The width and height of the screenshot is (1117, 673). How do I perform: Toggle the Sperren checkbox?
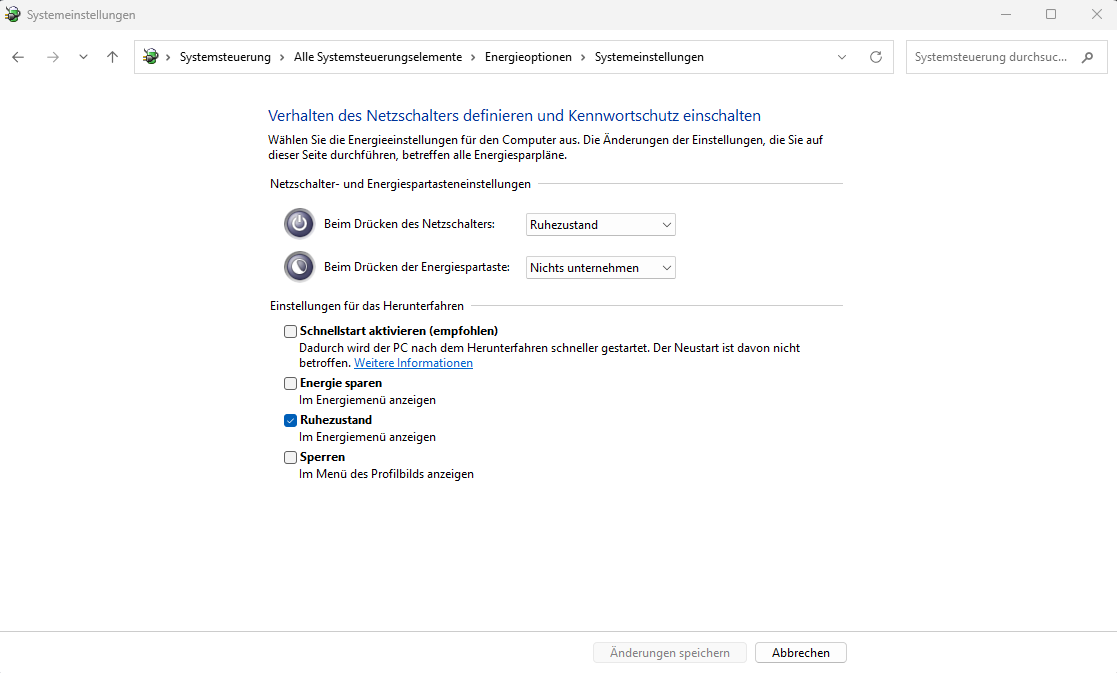pos(291,457)
